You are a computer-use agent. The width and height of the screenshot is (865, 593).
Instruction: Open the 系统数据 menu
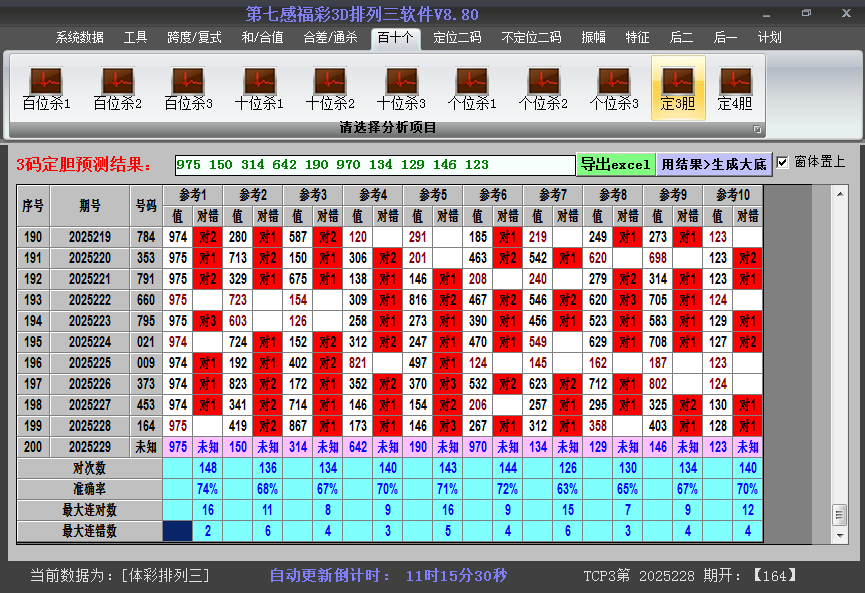pos(80,38)
